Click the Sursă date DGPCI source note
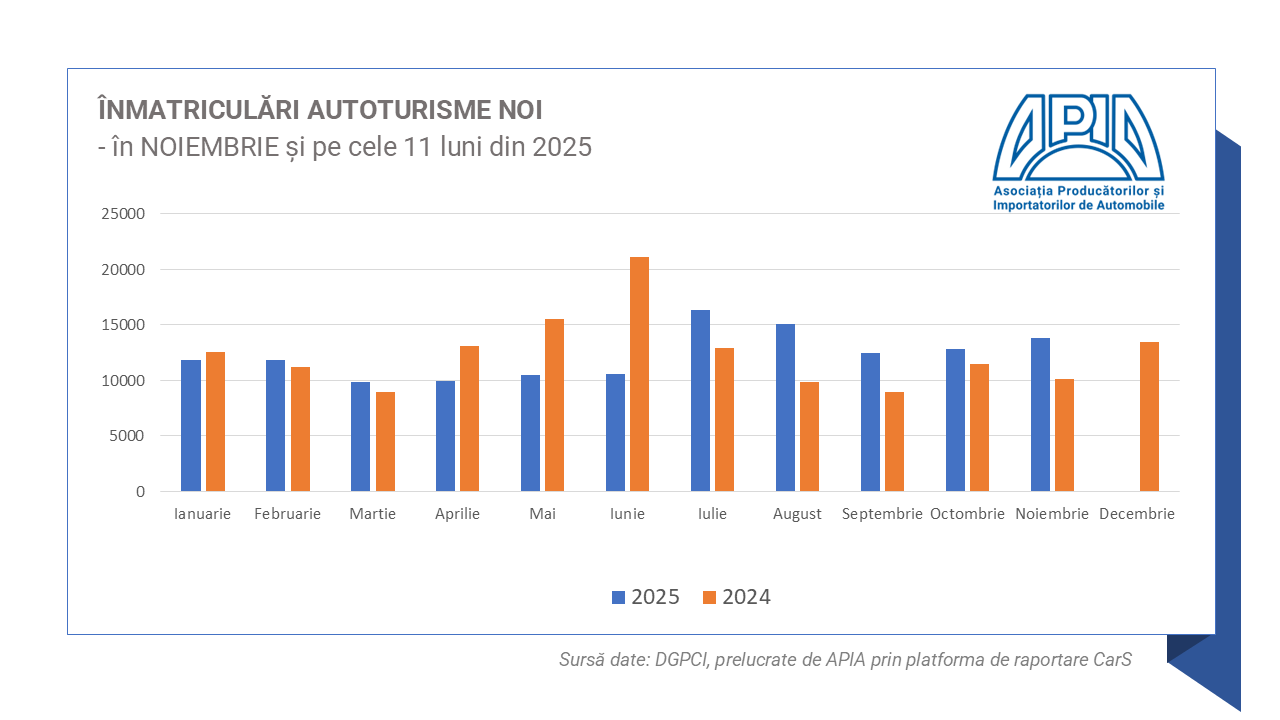 coord(845,660)
